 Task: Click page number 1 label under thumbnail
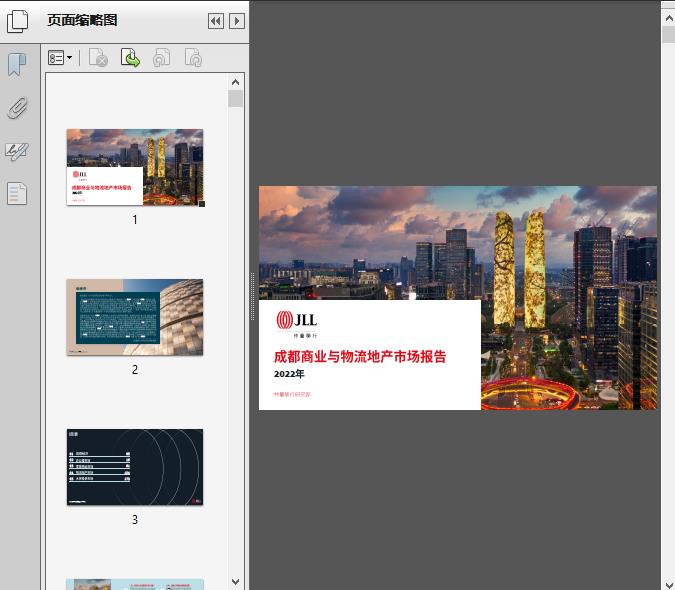(135, 220)
